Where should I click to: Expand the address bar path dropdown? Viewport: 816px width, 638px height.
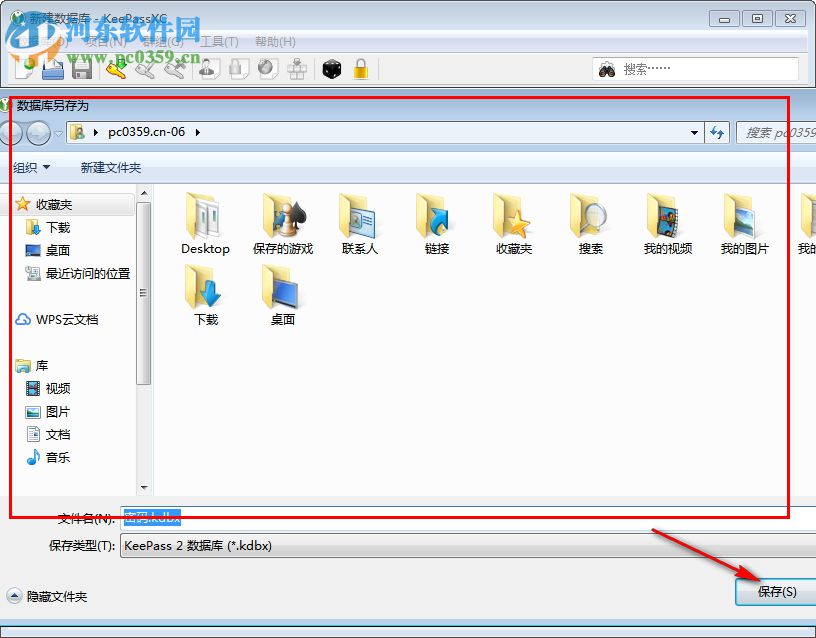tap(694, 133)
